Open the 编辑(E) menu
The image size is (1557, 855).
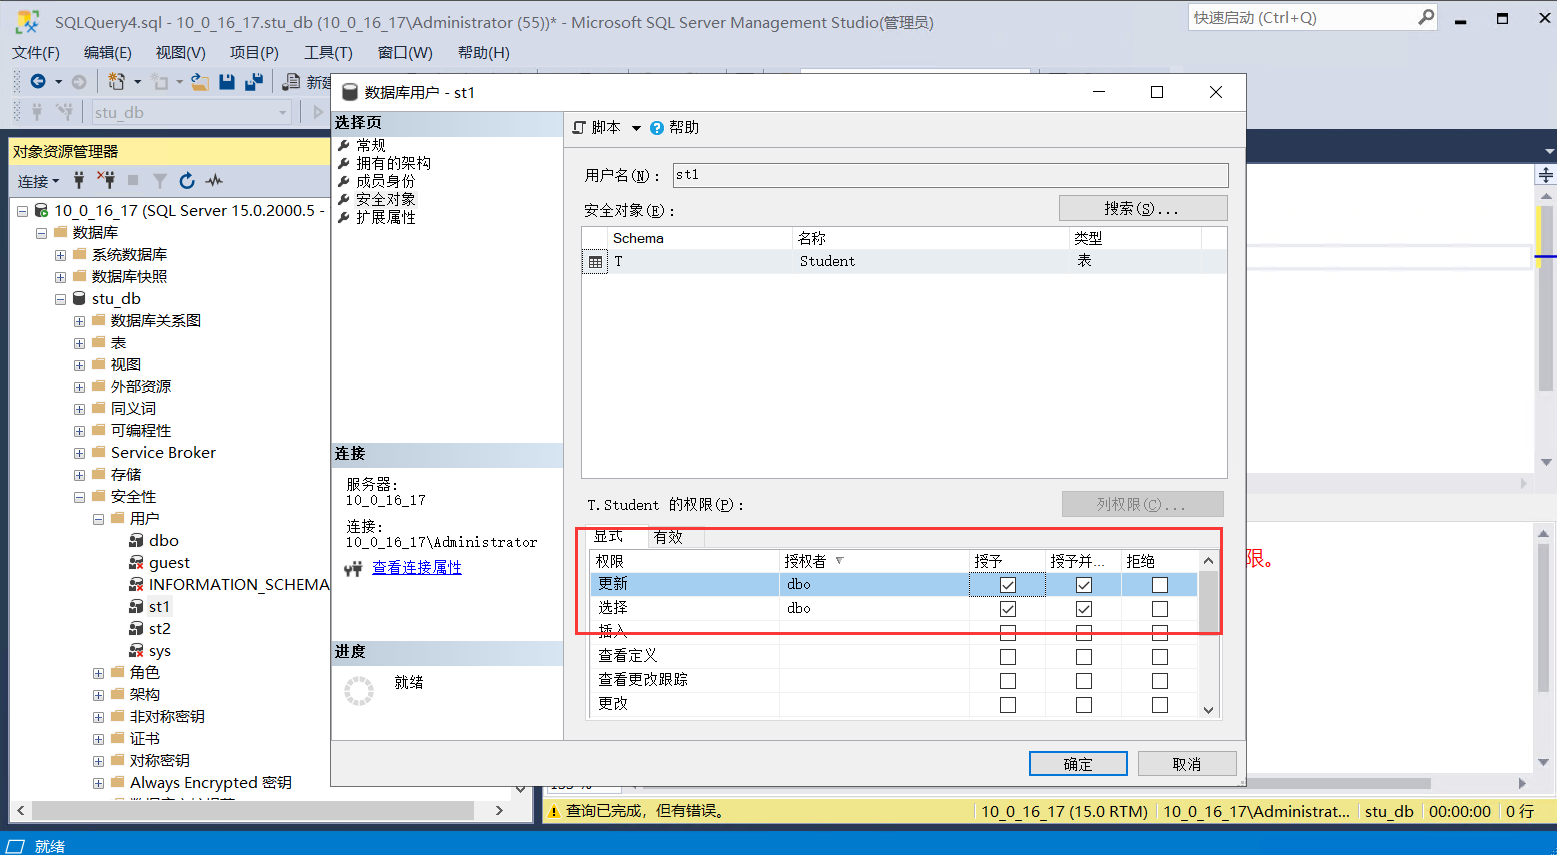point(108,52)
